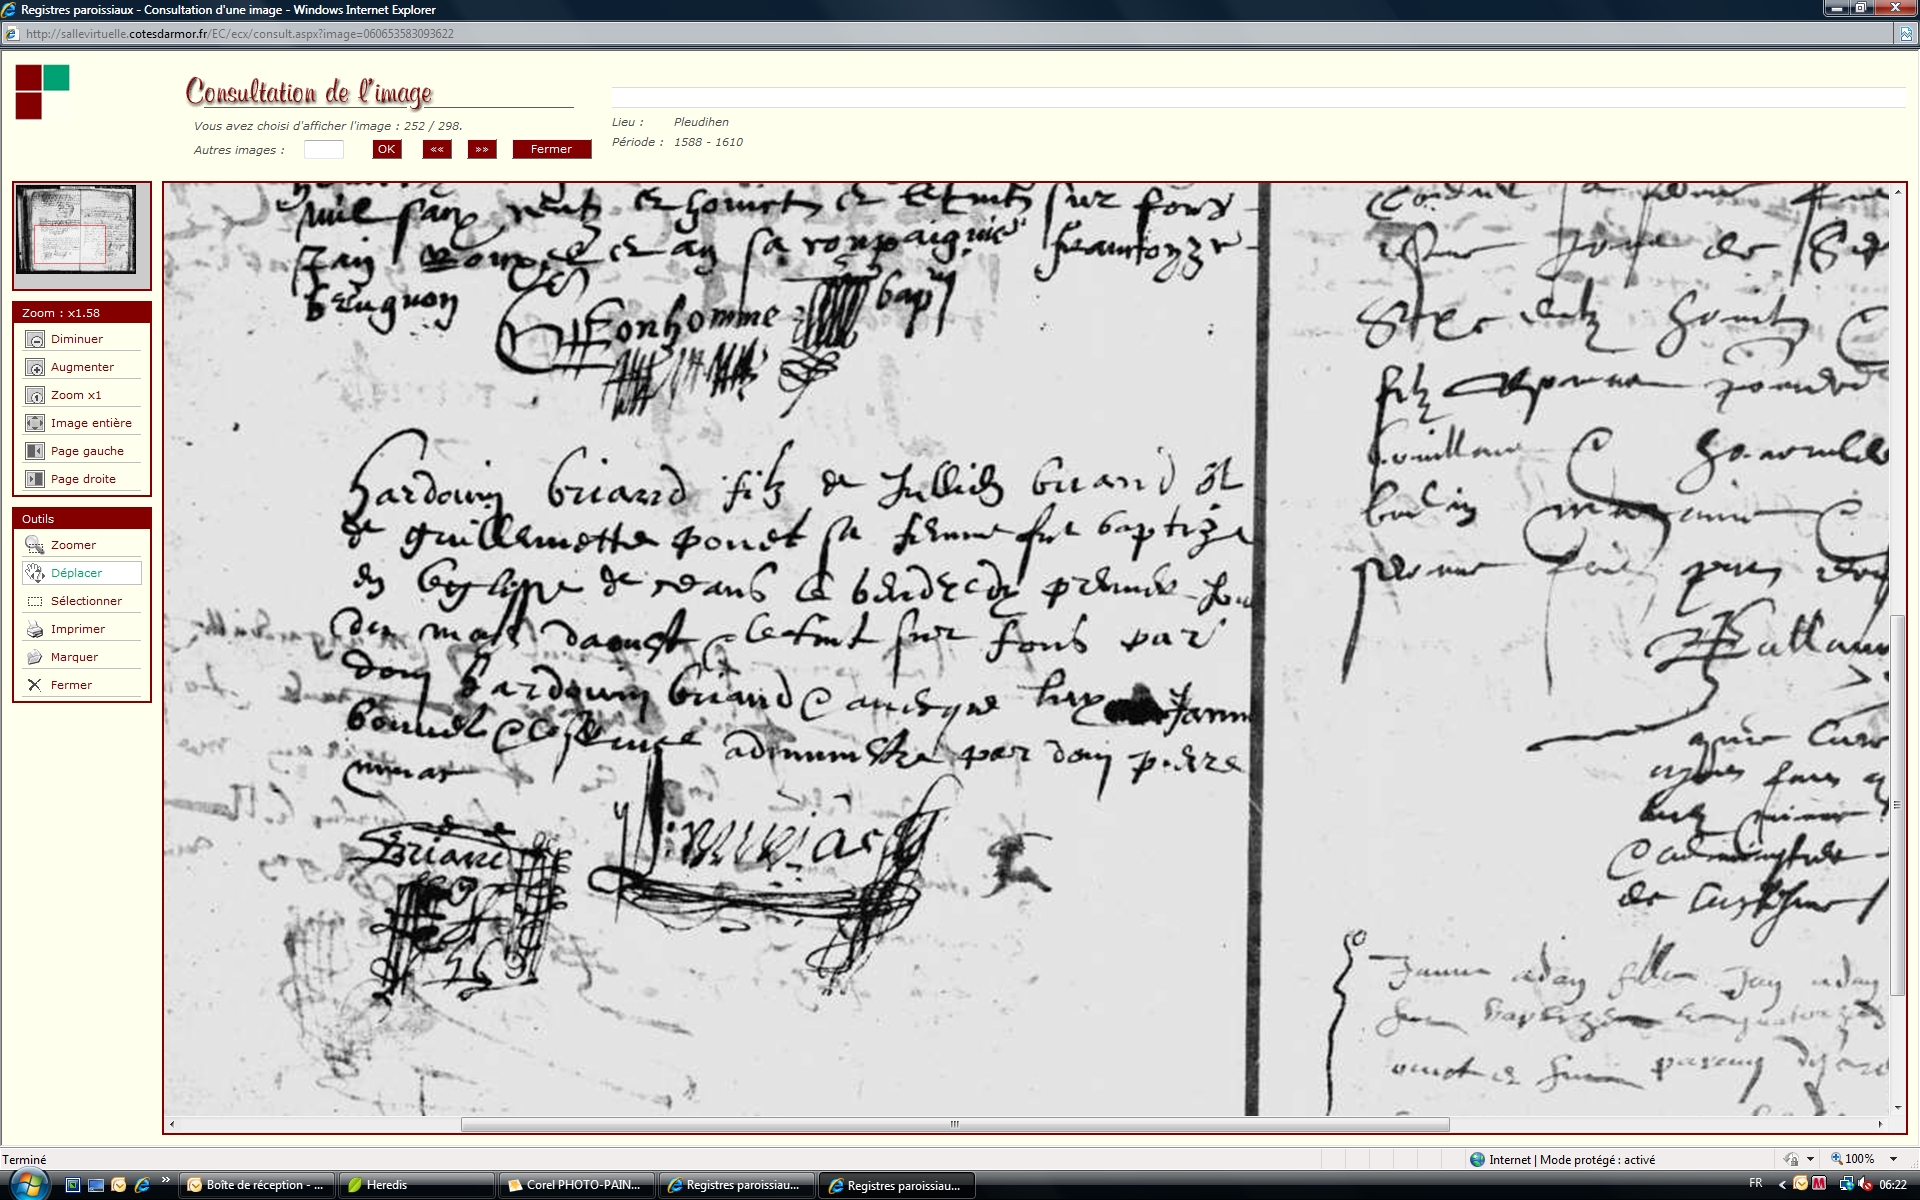Click the Marquer bookmark tool
The height and width of the screenshot is (1200, 1920).
coord(35,658)
